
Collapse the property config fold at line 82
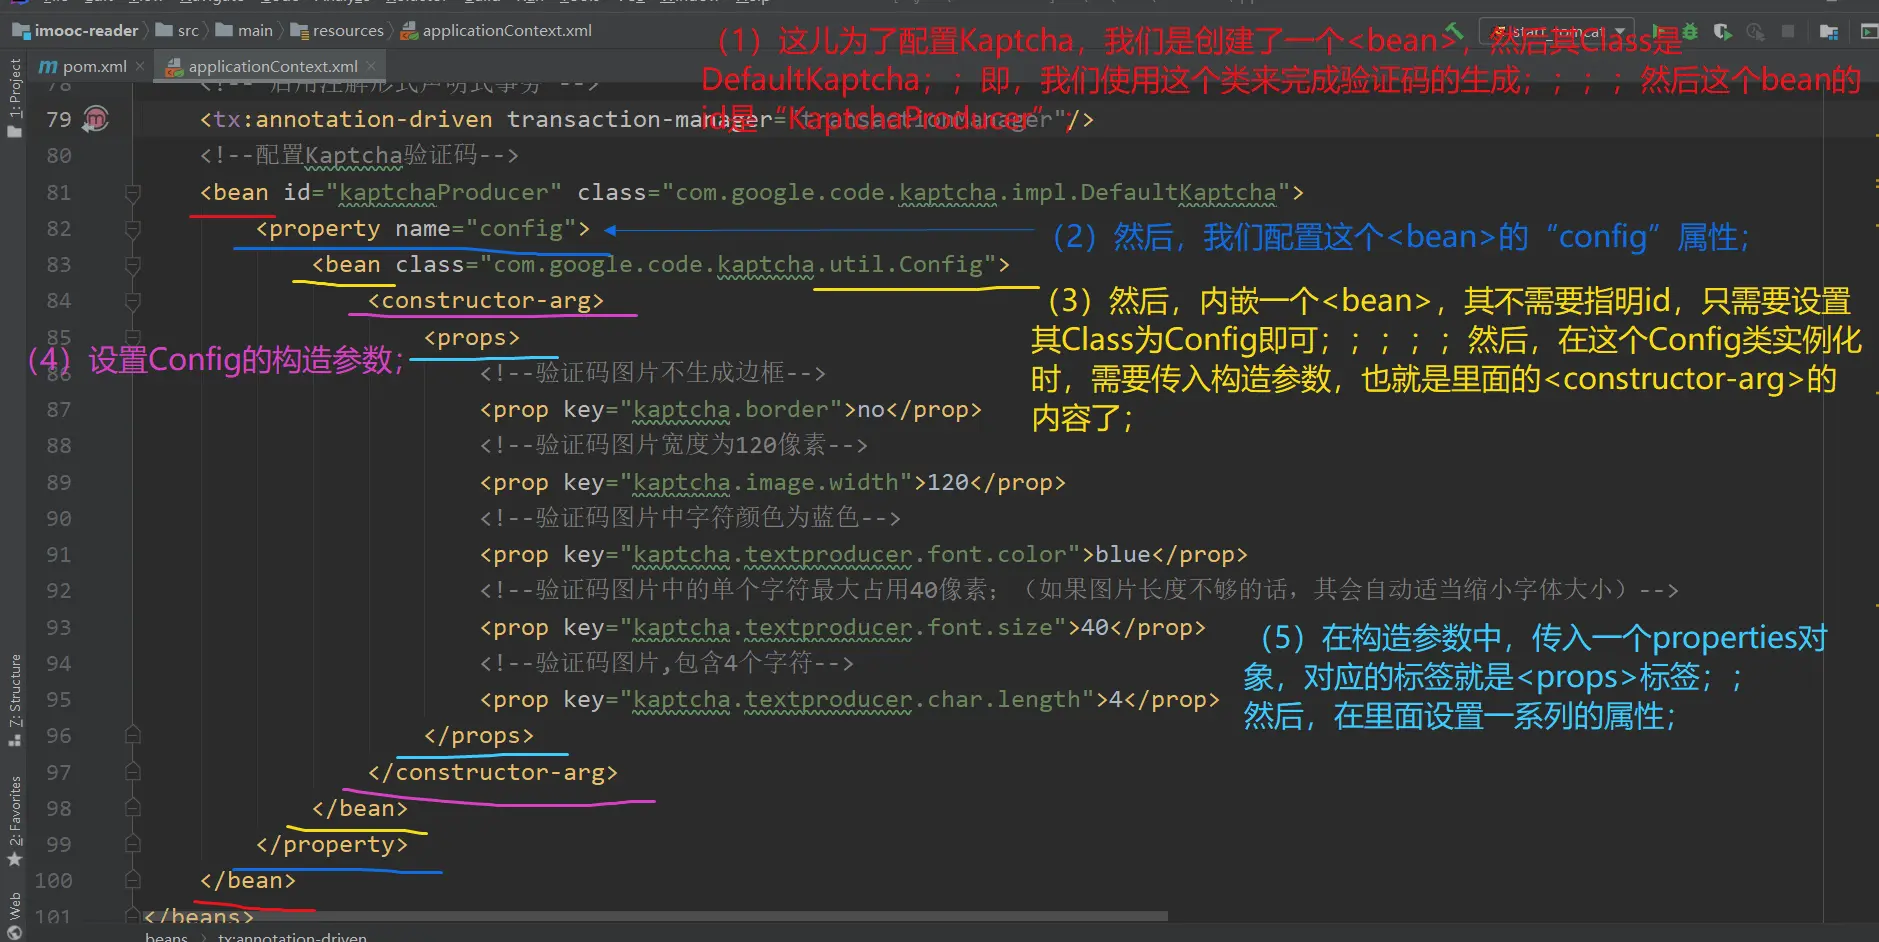pyautogui.click(x=132, y=229)
